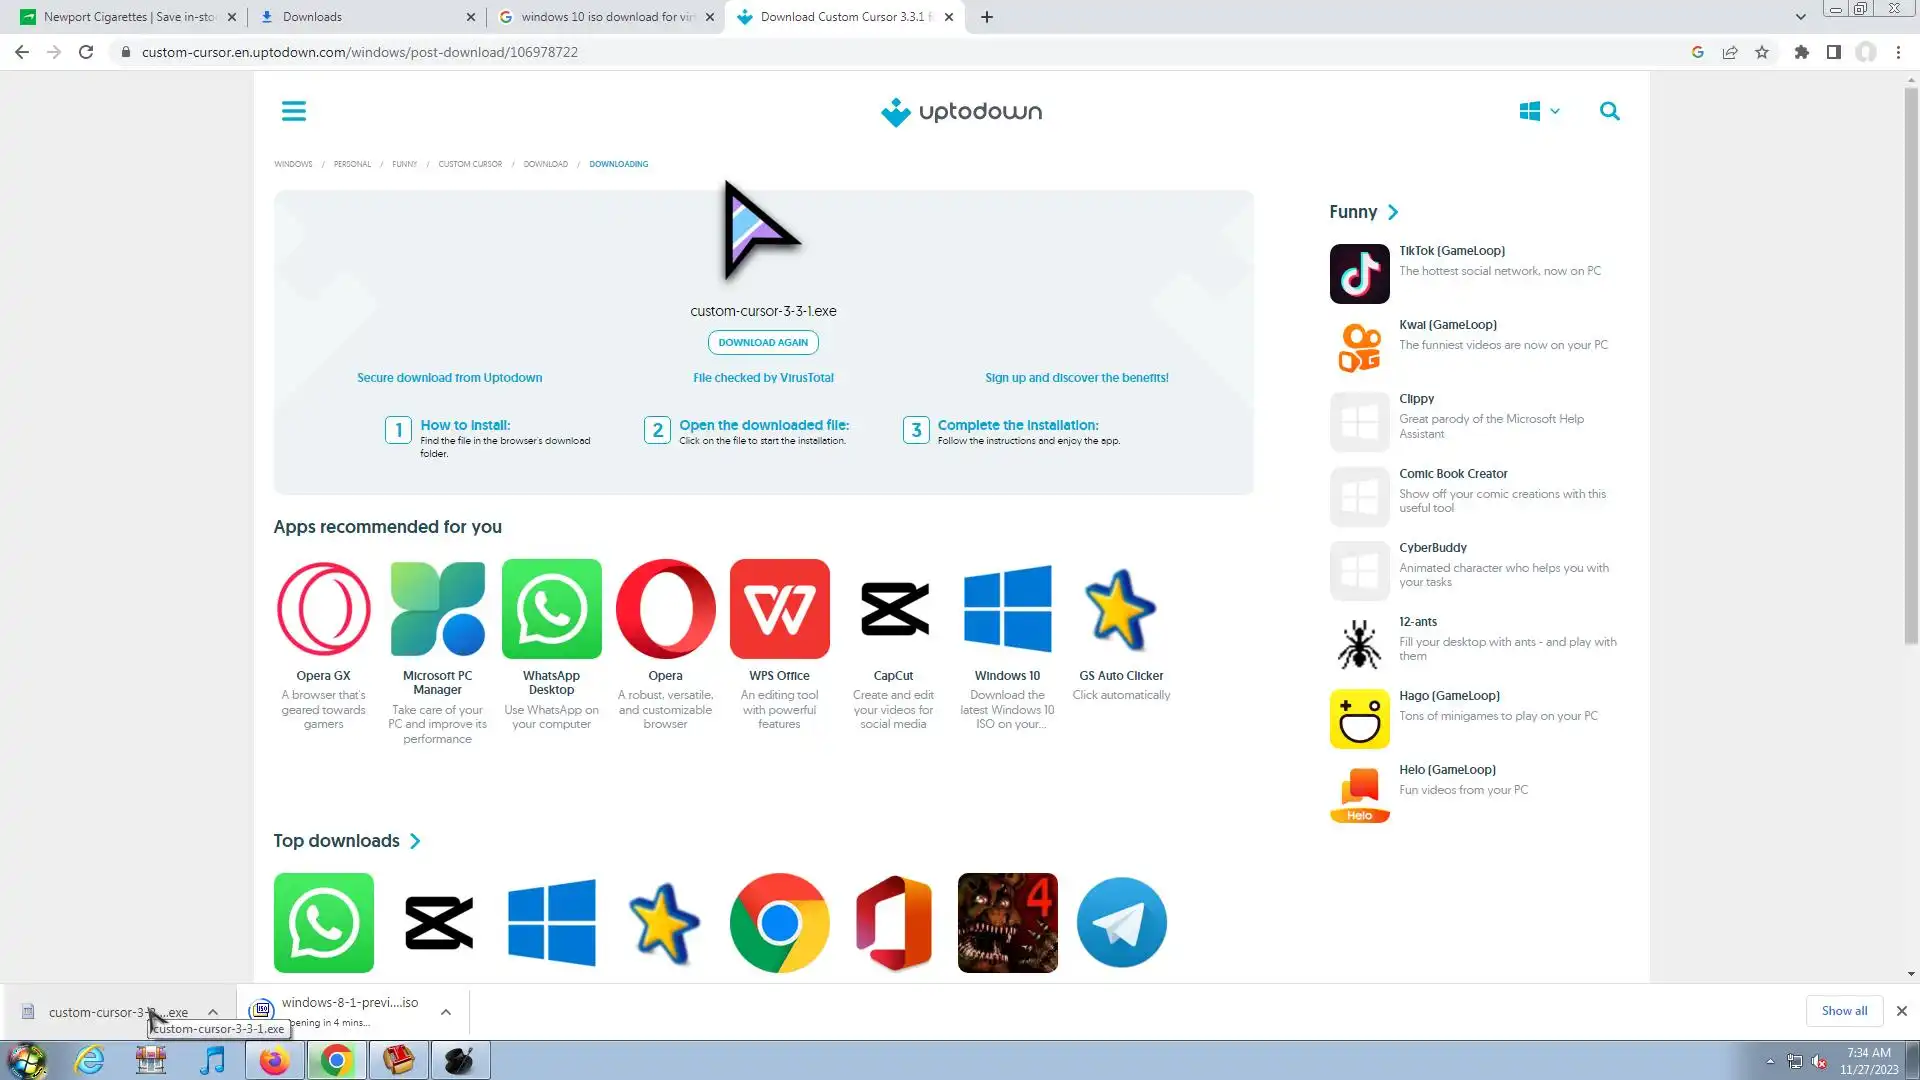Viewport: 1920px width, 1080px height.
Task: Open the Uptodown hamburger menu
Action: (x=293, y=111)
